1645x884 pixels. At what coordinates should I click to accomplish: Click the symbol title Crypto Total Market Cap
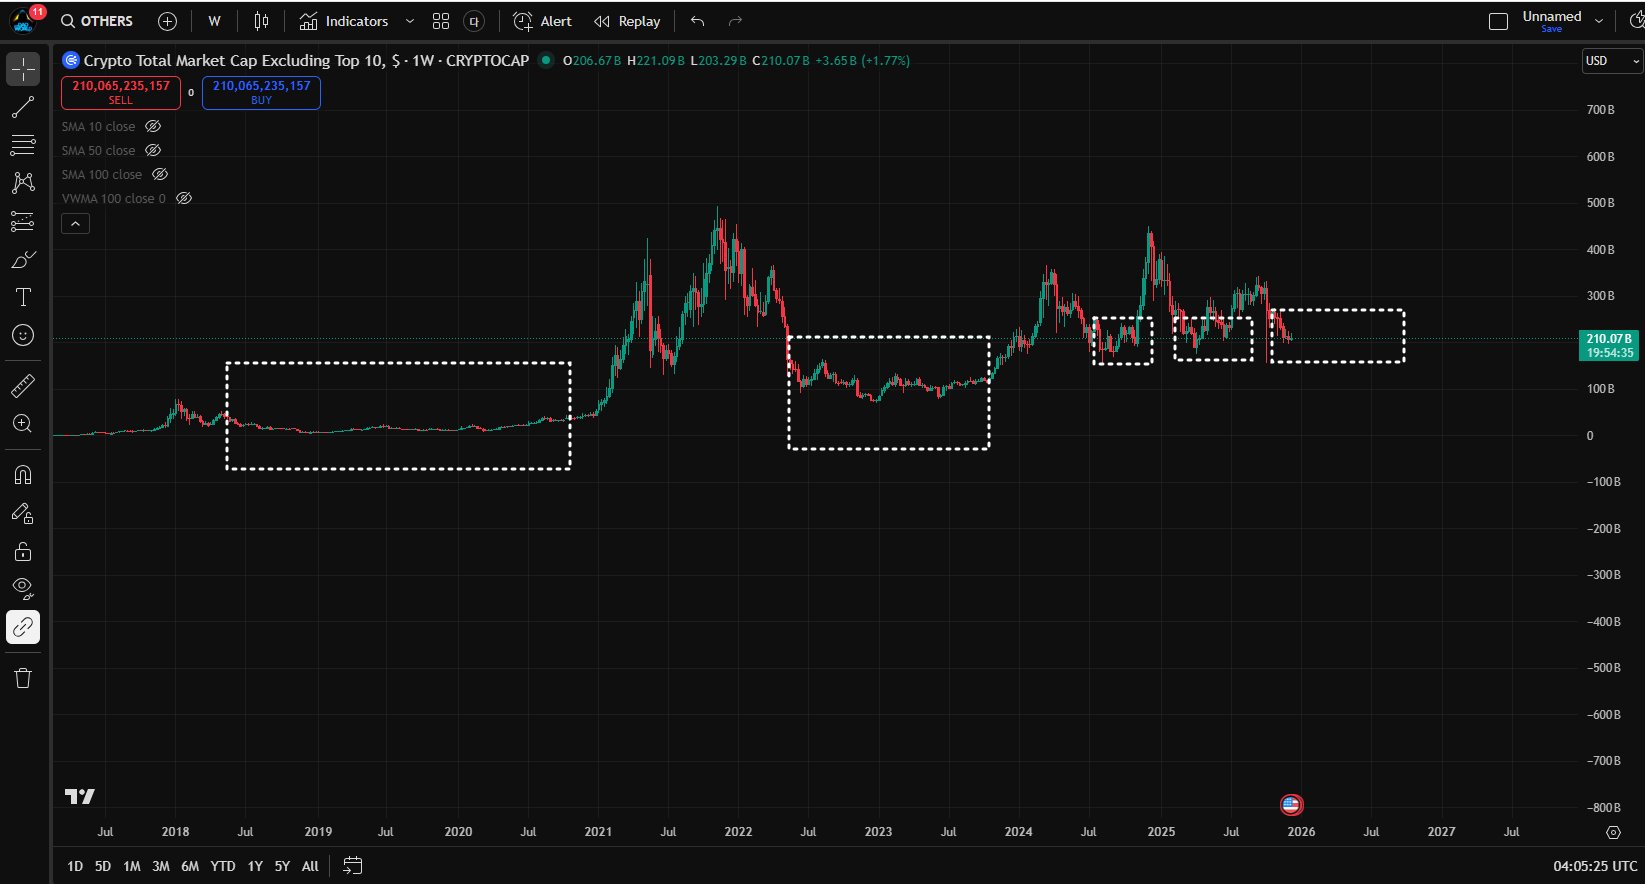point(306,61)
